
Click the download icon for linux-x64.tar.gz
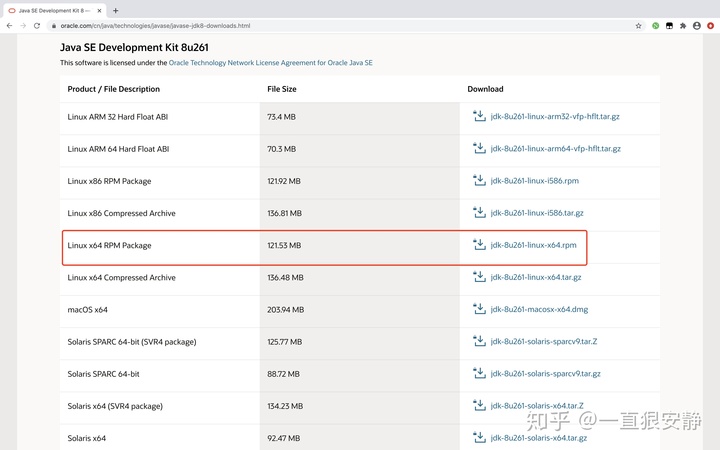click(479, 277)
